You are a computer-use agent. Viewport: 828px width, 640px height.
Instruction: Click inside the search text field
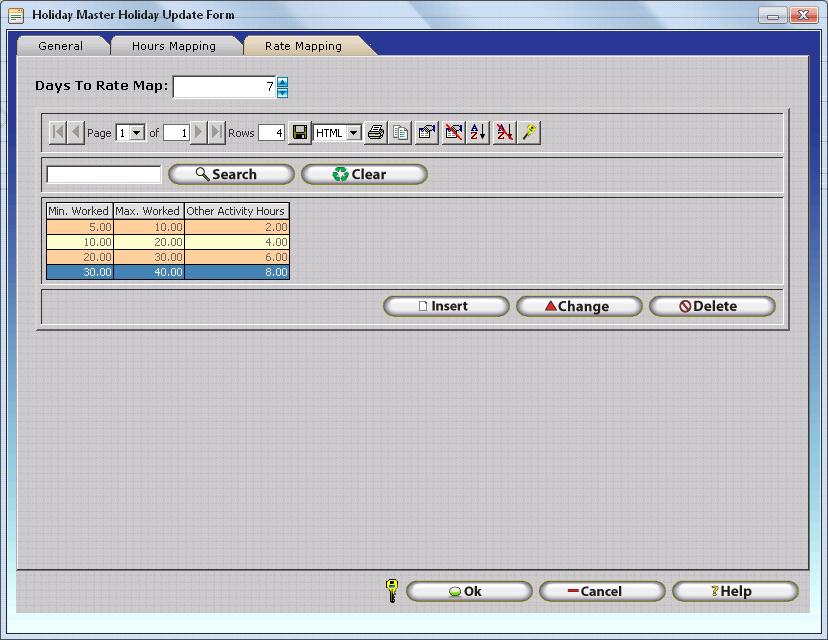[104, 174]
